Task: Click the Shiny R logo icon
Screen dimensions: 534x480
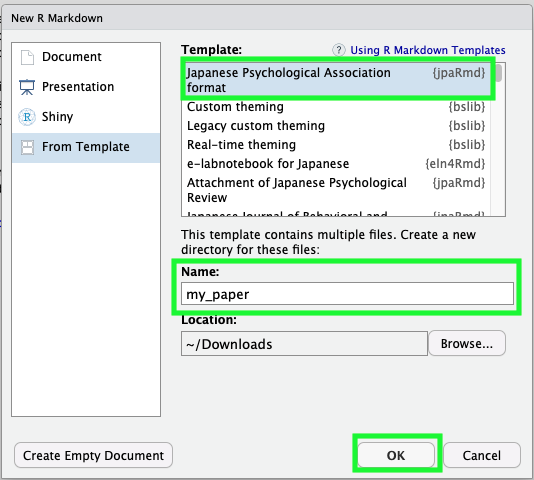Action: pos(27,117)
